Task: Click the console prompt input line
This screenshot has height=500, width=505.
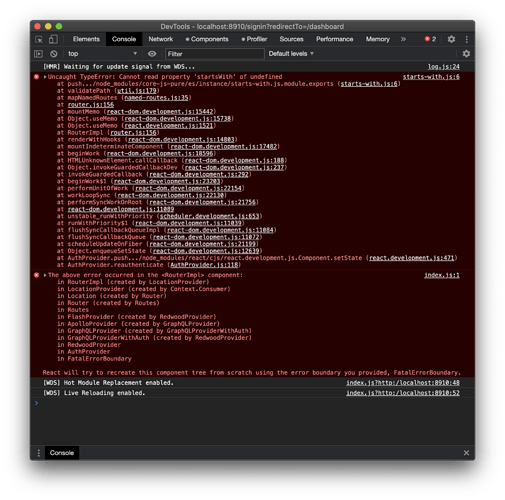Action: point(252,403)
